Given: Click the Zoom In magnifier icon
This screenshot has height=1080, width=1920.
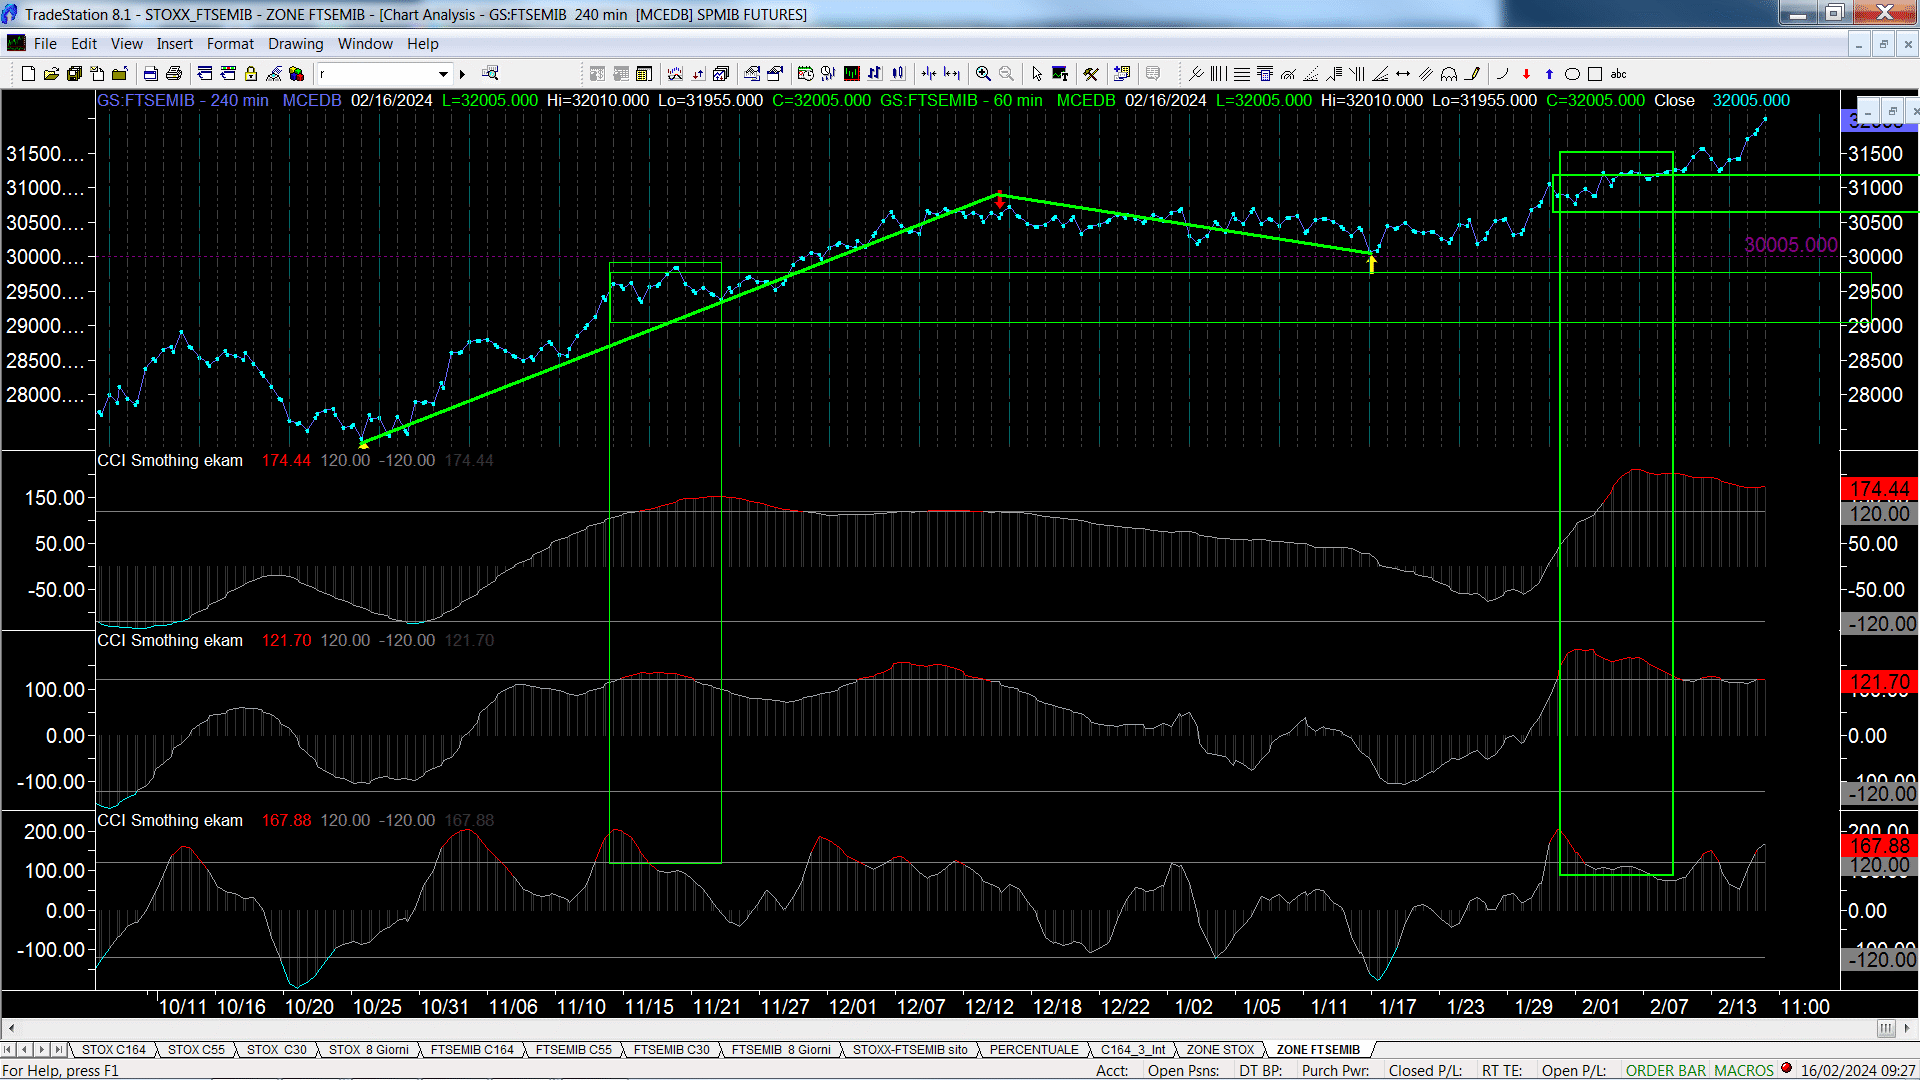Looking at the screenshot, I should (983, 73).
